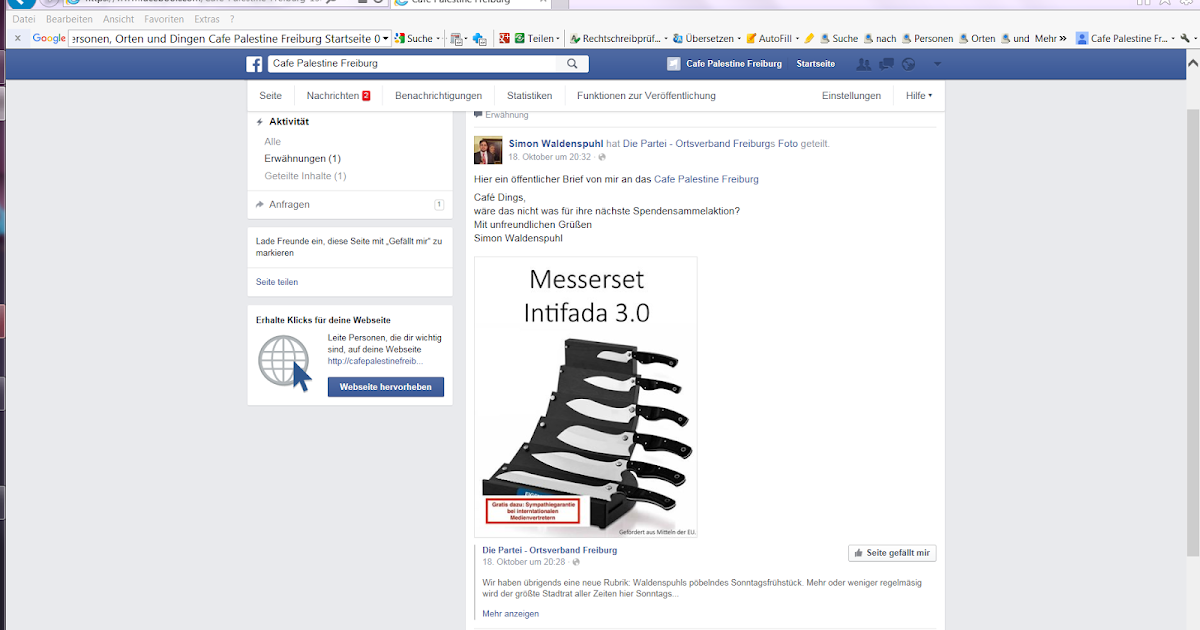Viewport: 1200px width, 630px height.
Task: Open the Bearbeiten menu
Action: [x=69, y=19]
